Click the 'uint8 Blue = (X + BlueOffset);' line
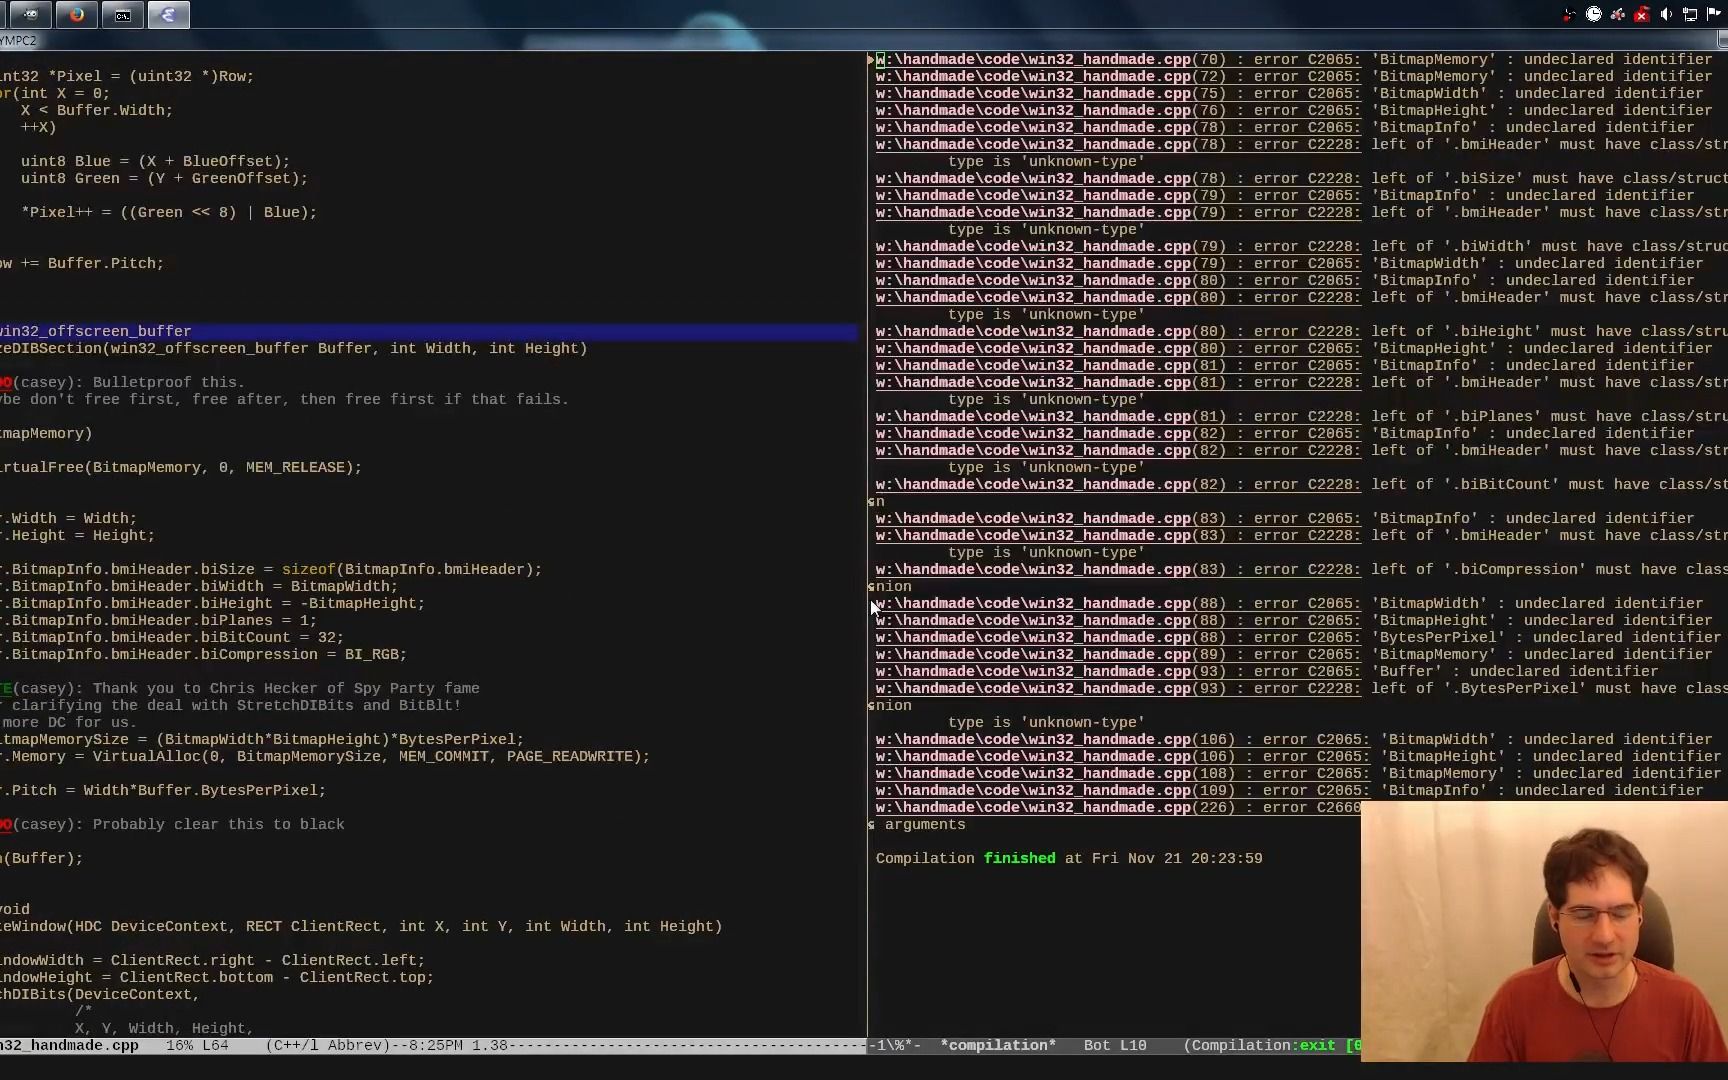This screenshot has width=1728, height=1080. tap(155, 162)
